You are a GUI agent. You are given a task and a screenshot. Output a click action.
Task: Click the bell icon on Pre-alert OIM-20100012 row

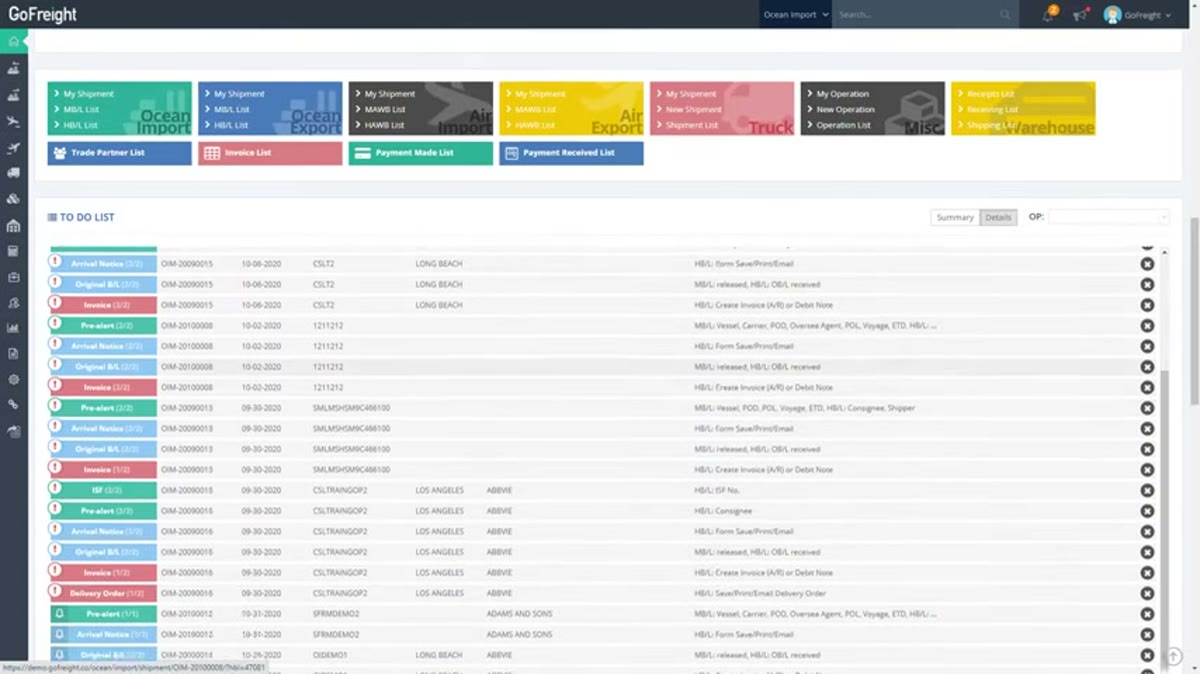(x=59, y=614)
